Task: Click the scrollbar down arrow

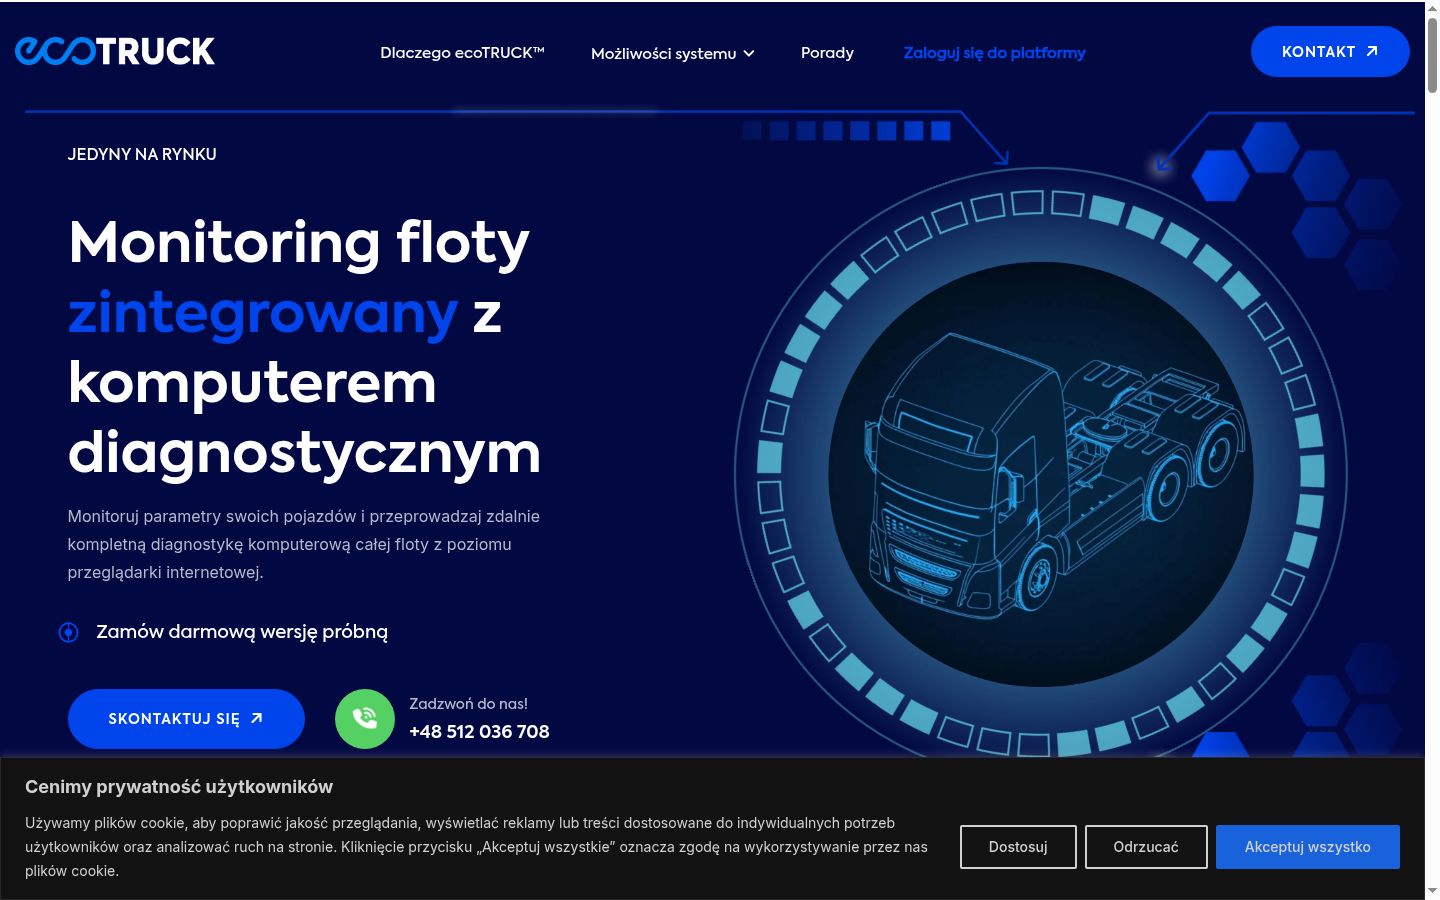Action: pyautogui.click(x=1432, y=891)
